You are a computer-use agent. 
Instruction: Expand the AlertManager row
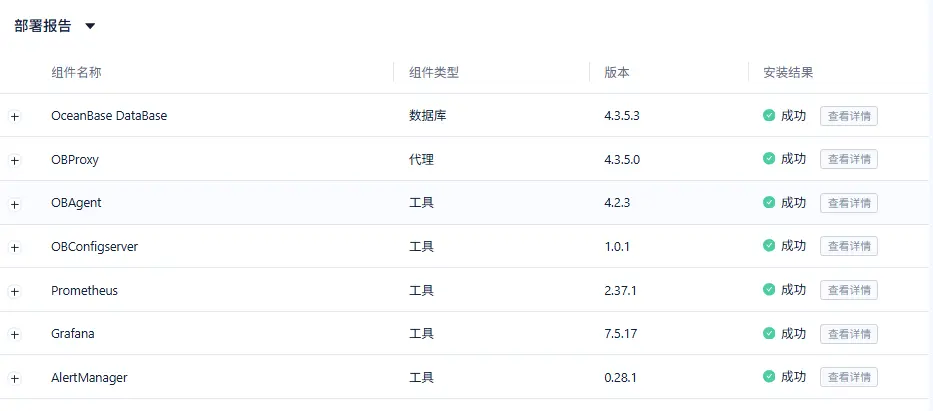[15, 379]
